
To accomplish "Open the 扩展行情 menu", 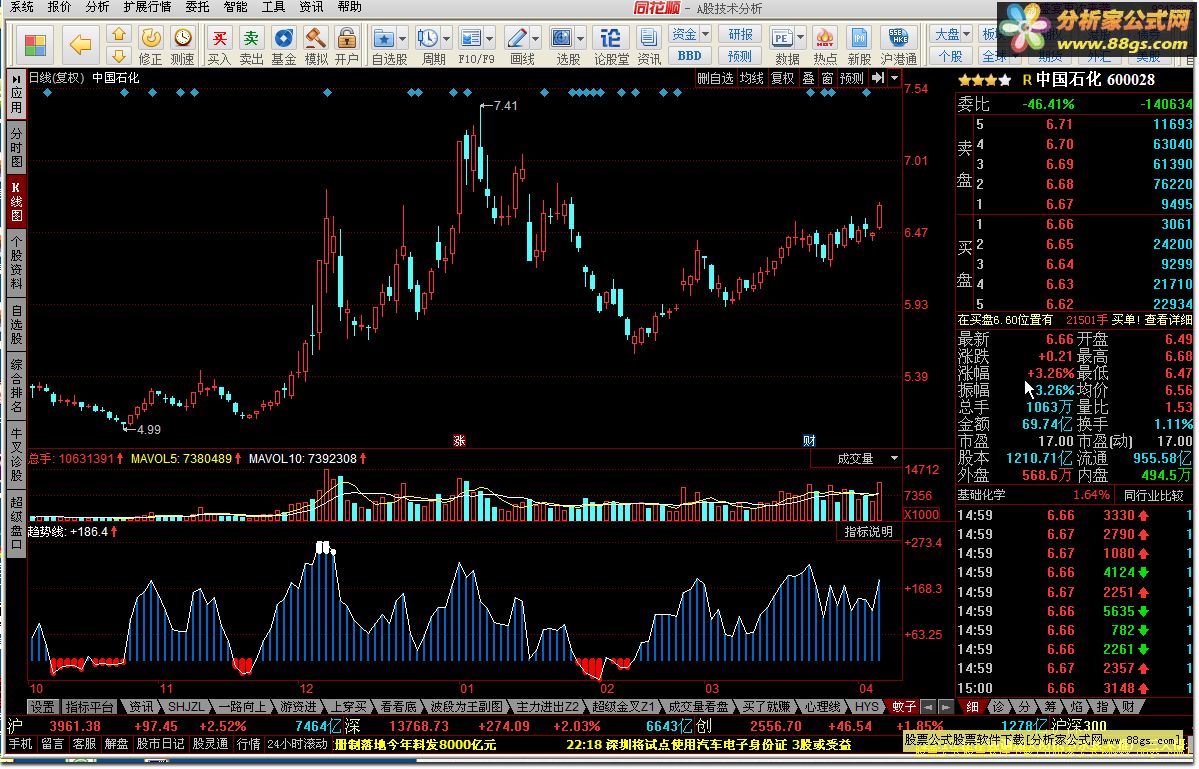I will (148, 7).
